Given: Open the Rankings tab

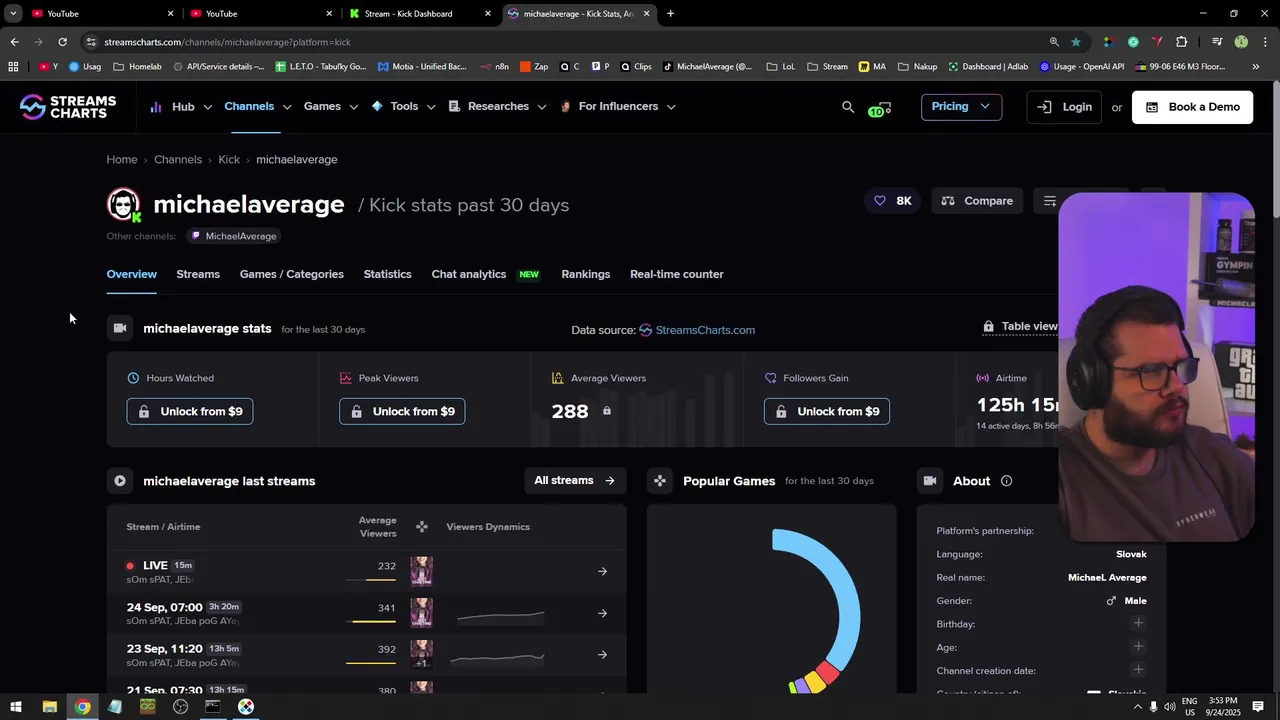Looking at the screenshot, I should (586, 274).
